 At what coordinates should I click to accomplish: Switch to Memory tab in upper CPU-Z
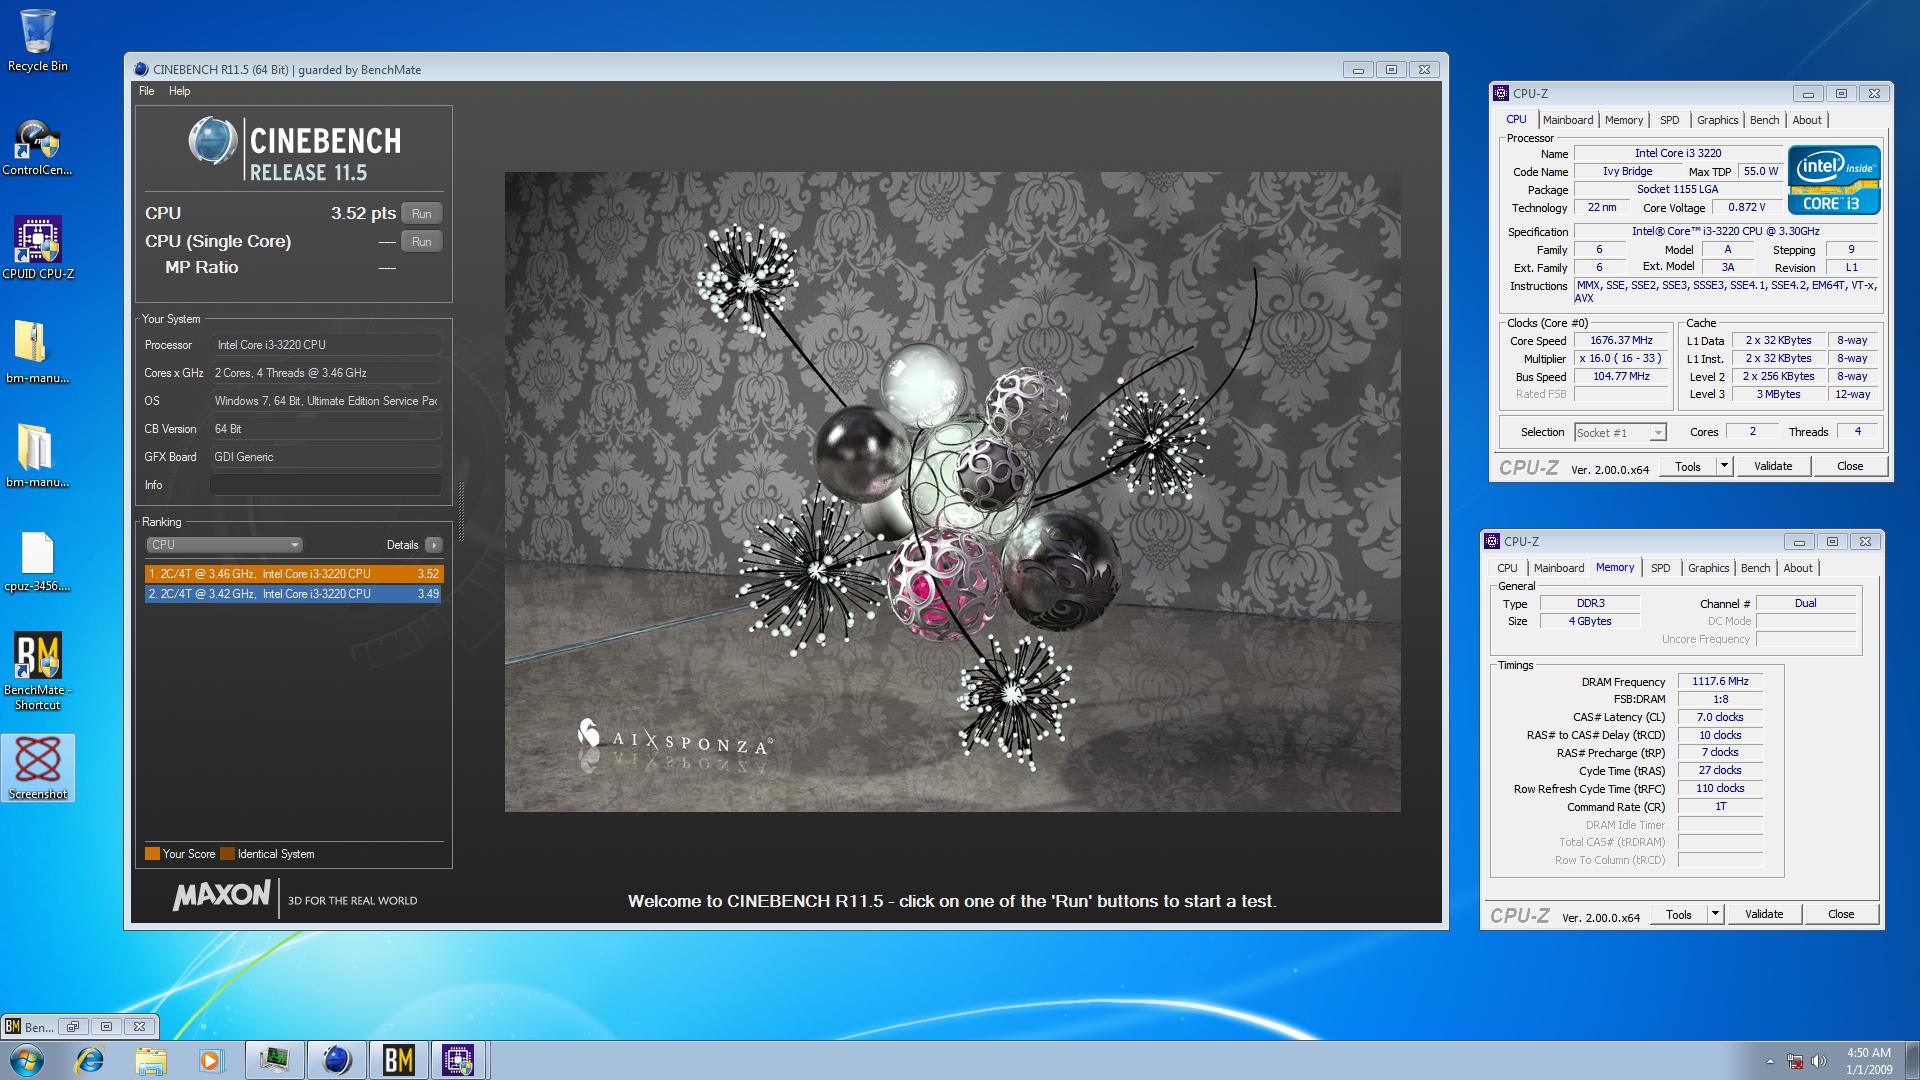[x=1624, y=120]
